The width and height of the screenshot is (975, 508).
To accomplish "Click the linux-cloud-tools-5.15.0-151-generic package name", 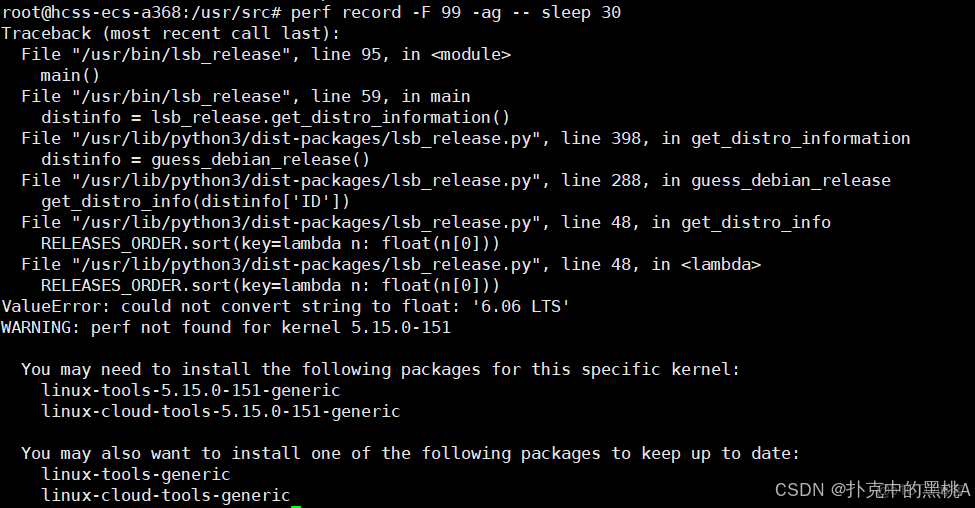I will click(x=220, y=411).
